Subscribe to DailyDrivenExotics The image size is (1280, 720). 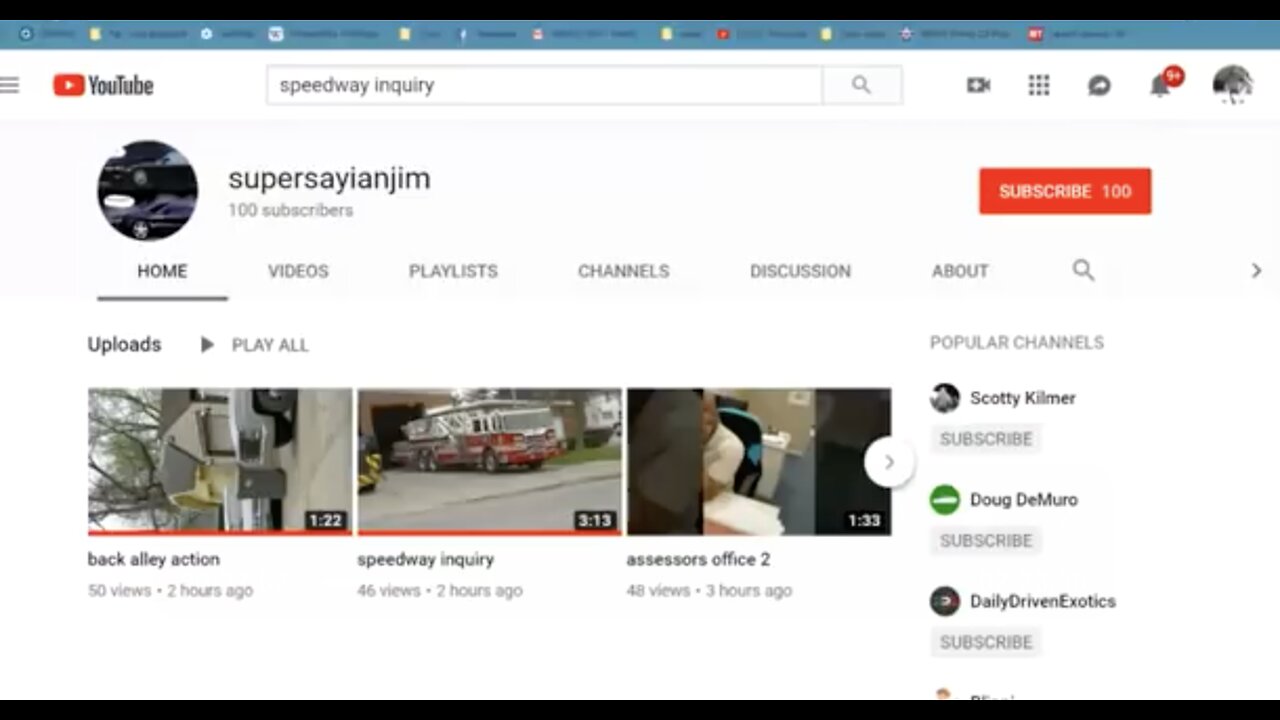(x=986, y=642)
